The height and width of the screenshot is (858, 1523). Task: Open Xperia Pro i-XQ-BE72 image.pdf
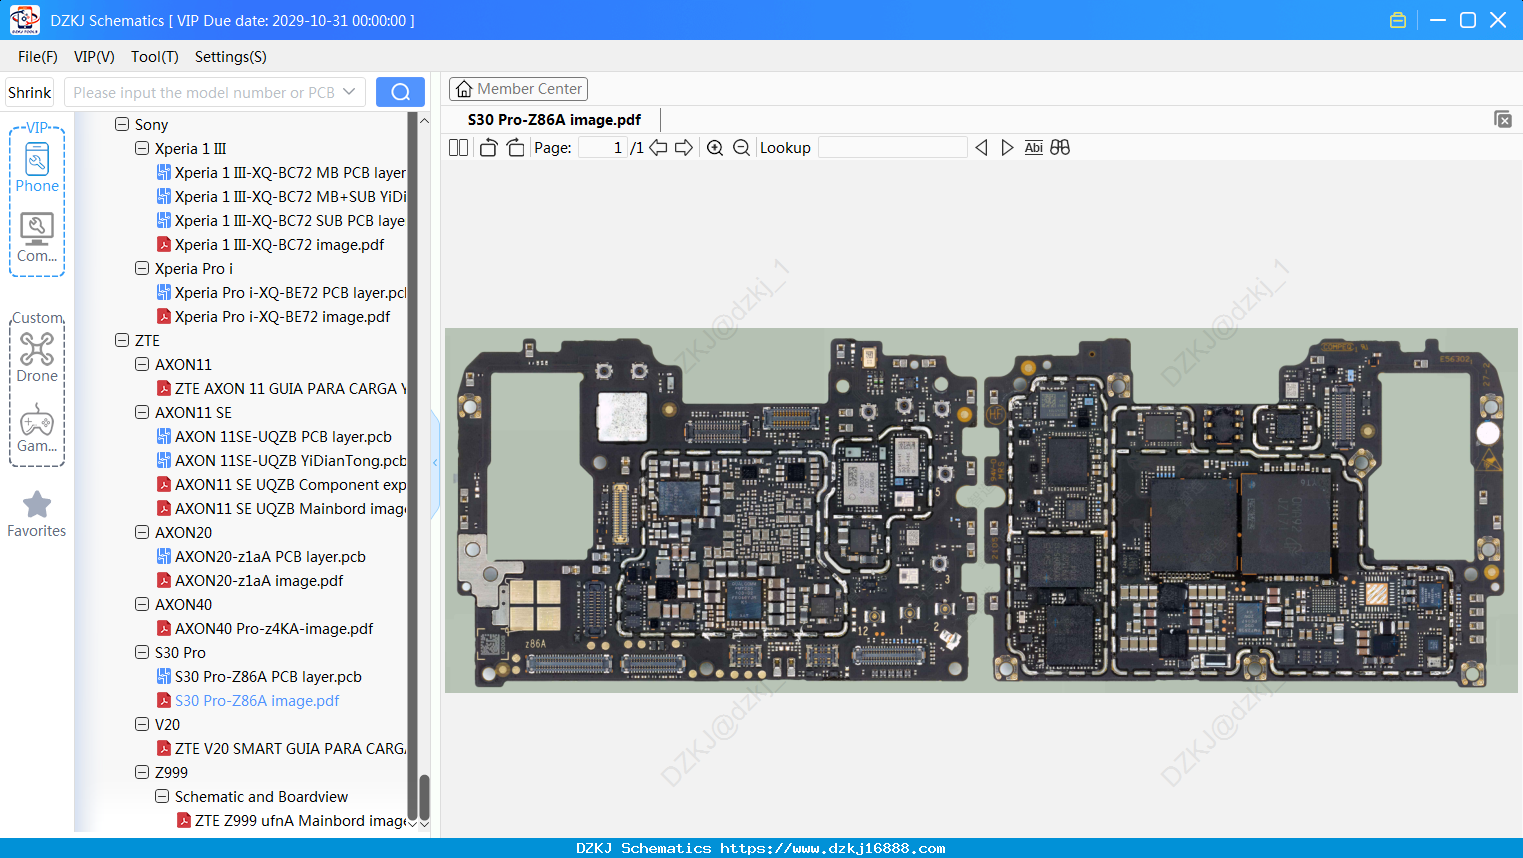273,316
